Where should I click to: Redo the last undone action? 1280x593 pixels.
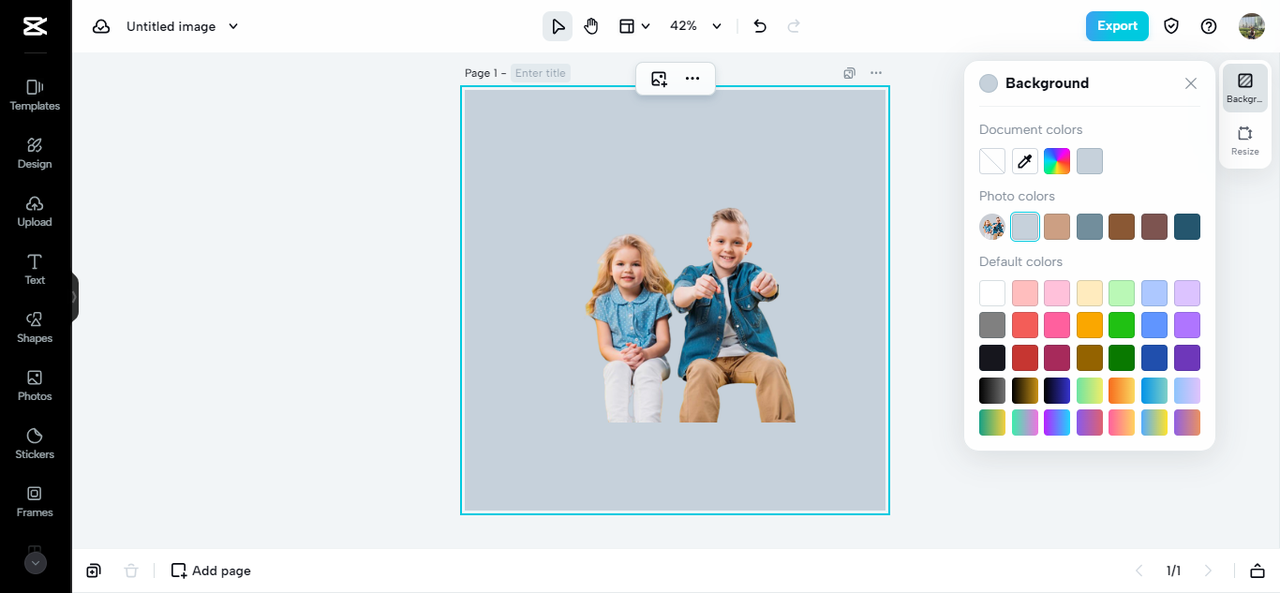pyautogui.click(x=794, y=26)
